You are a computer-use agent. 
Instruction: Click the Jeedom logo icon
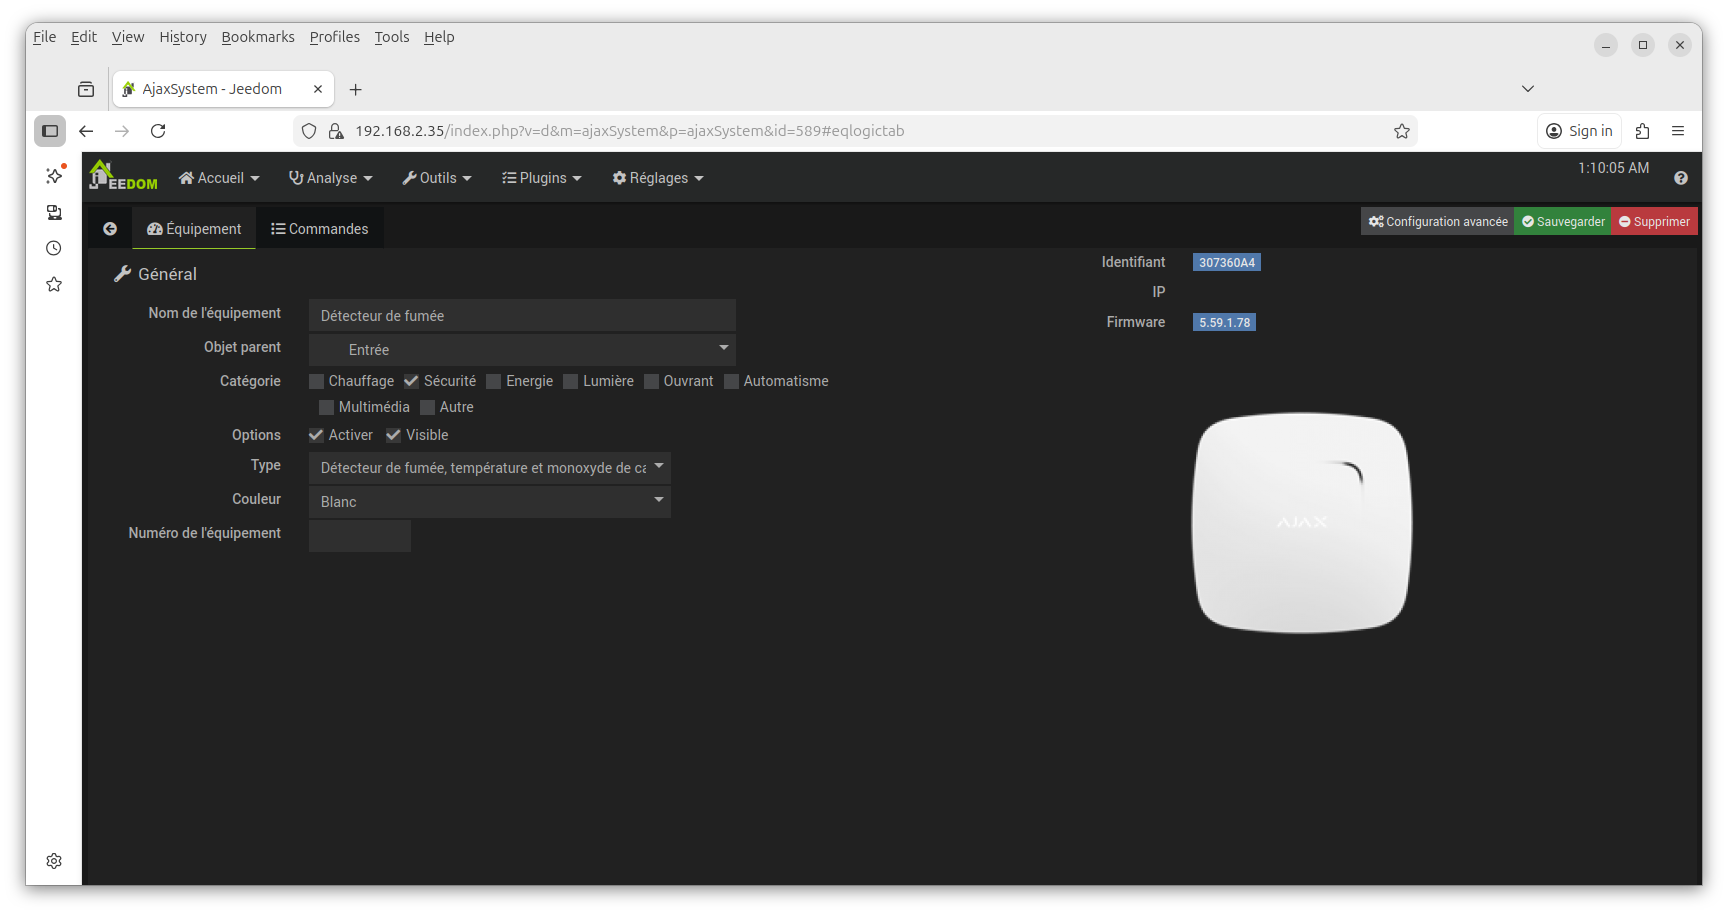click(x=122, y=176)
